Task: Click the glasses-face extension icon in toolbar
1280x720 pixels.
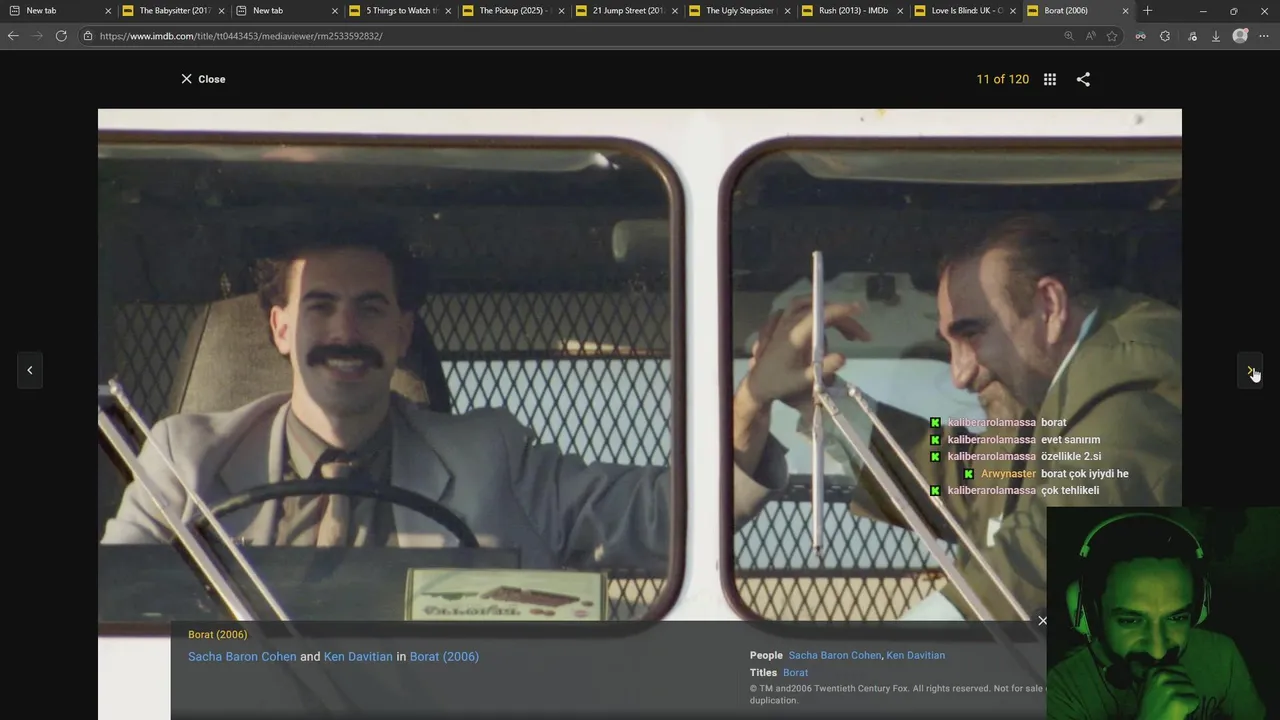Action: (1141, 36)
